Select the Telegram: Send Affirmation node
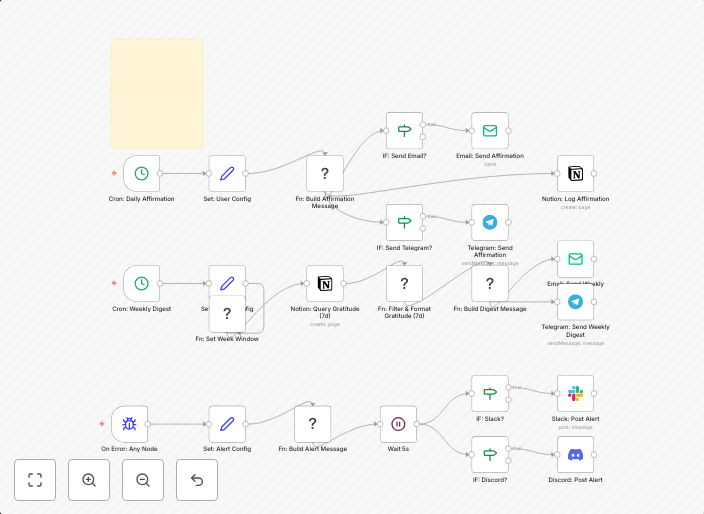This screenshot has width=704, height=514. (490, 223)
